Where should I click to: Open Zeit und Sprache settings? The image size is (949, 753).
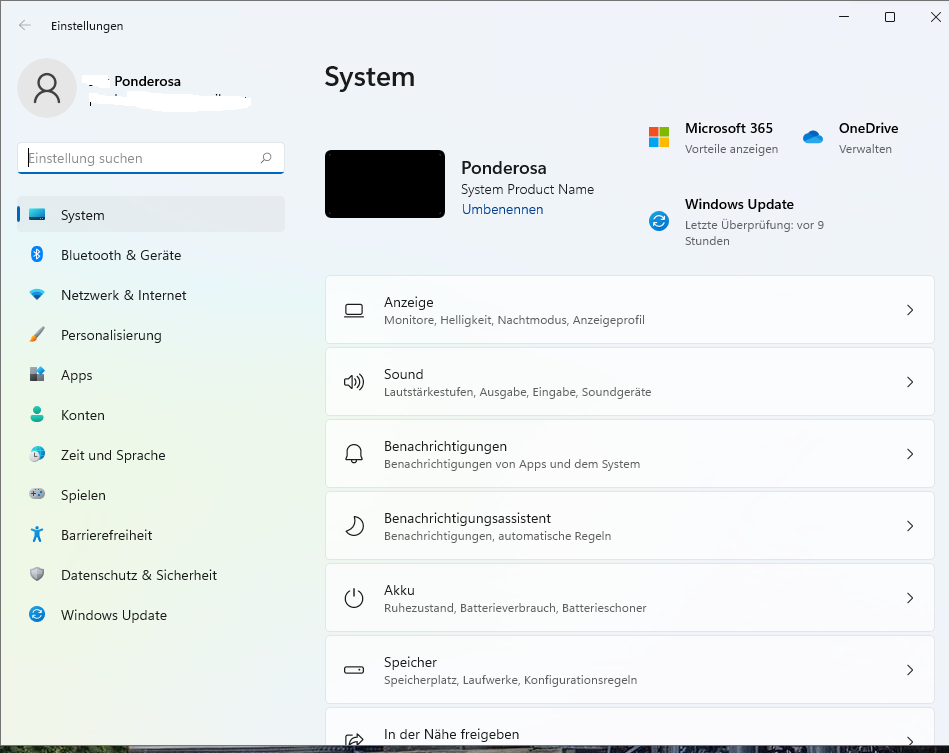tap(151, 455)
